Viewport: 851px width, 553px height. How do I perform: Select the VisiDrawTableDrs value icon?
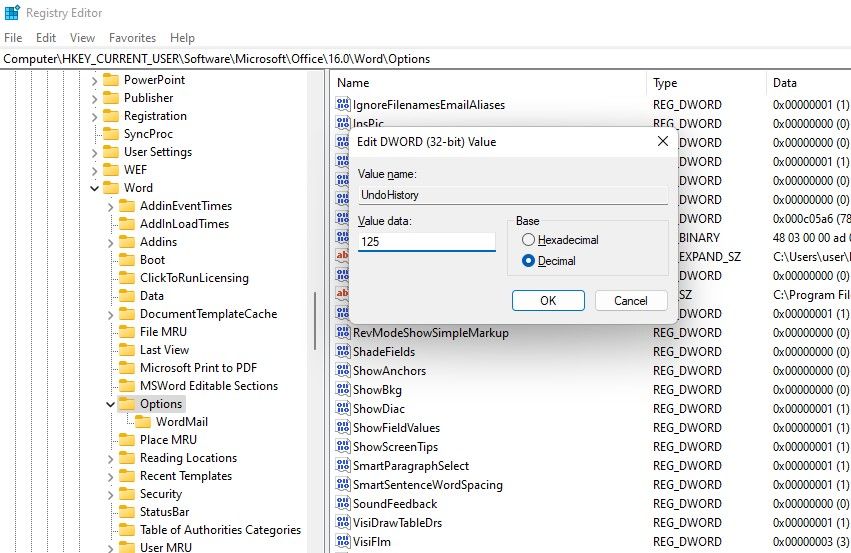point(342,522)
